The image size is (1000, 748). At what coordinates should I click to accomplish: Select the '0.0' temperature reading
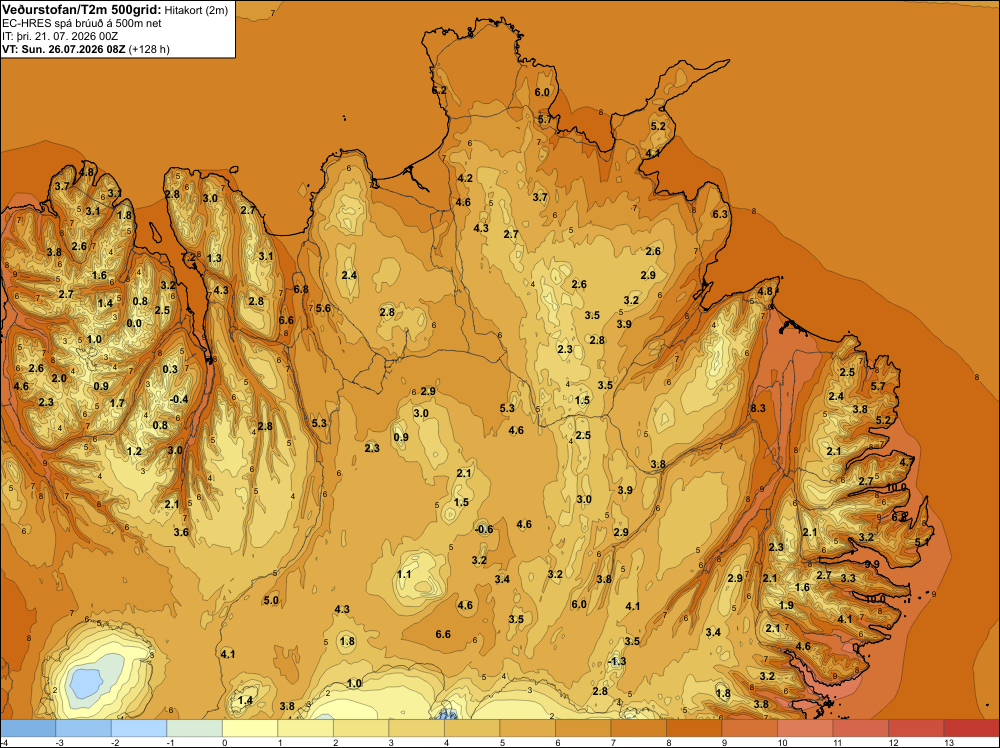134,323
